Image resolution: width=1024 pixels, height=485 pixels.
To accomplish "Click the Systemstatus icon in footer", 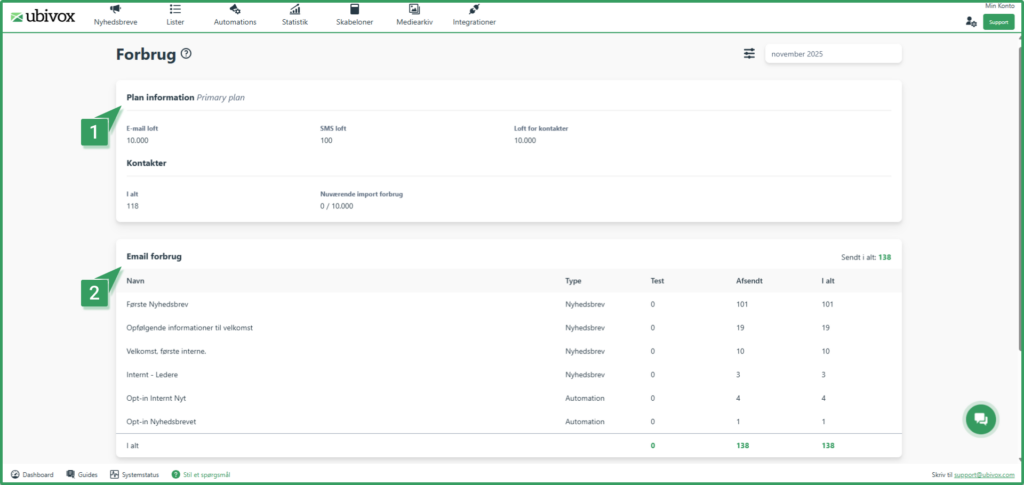I will click(x=114, y=475).
